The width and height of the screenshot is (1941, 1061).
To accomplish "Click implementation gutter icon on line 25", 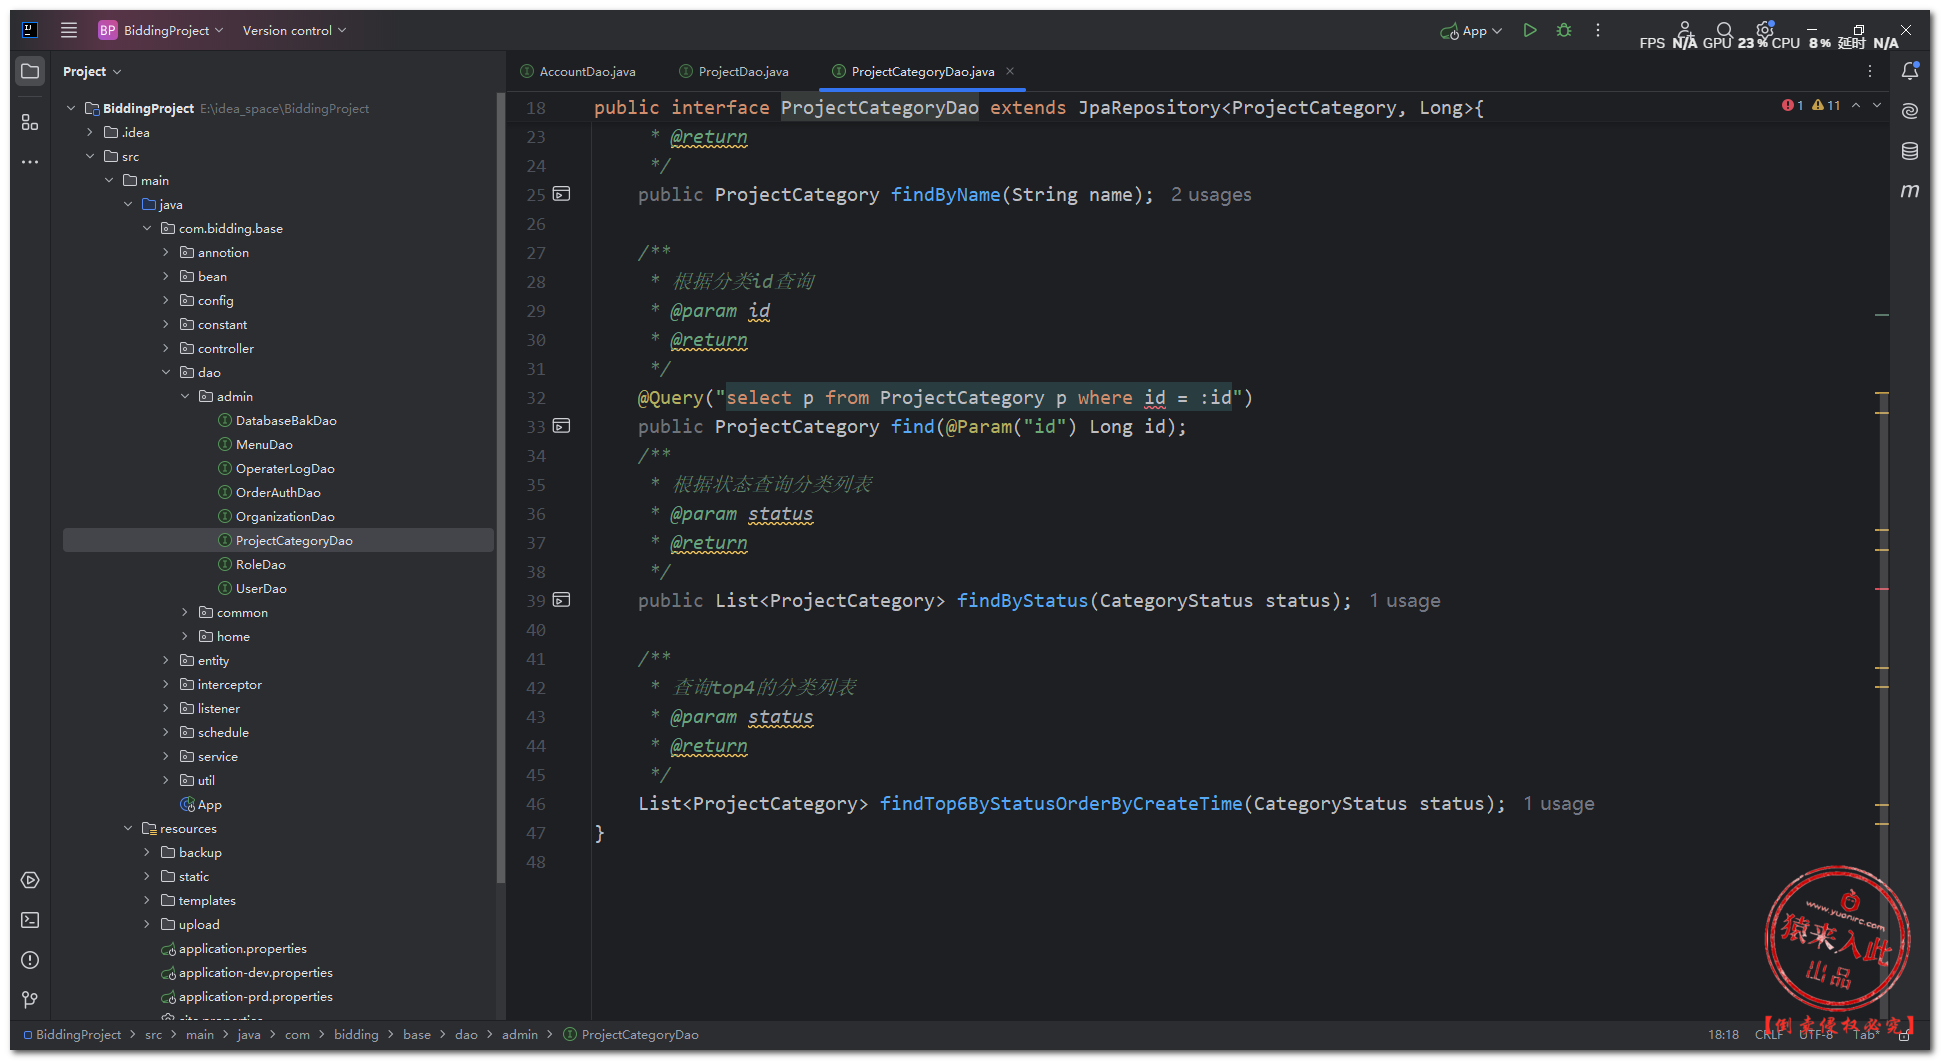I will (x=562, y=194).
